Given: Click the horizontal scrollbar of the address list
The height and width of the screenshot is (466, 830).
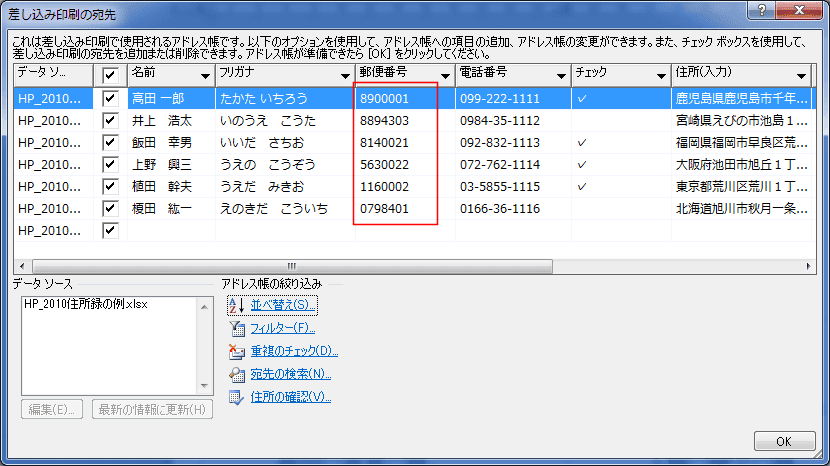Looking at the screenshot, I should coord(400,266).
